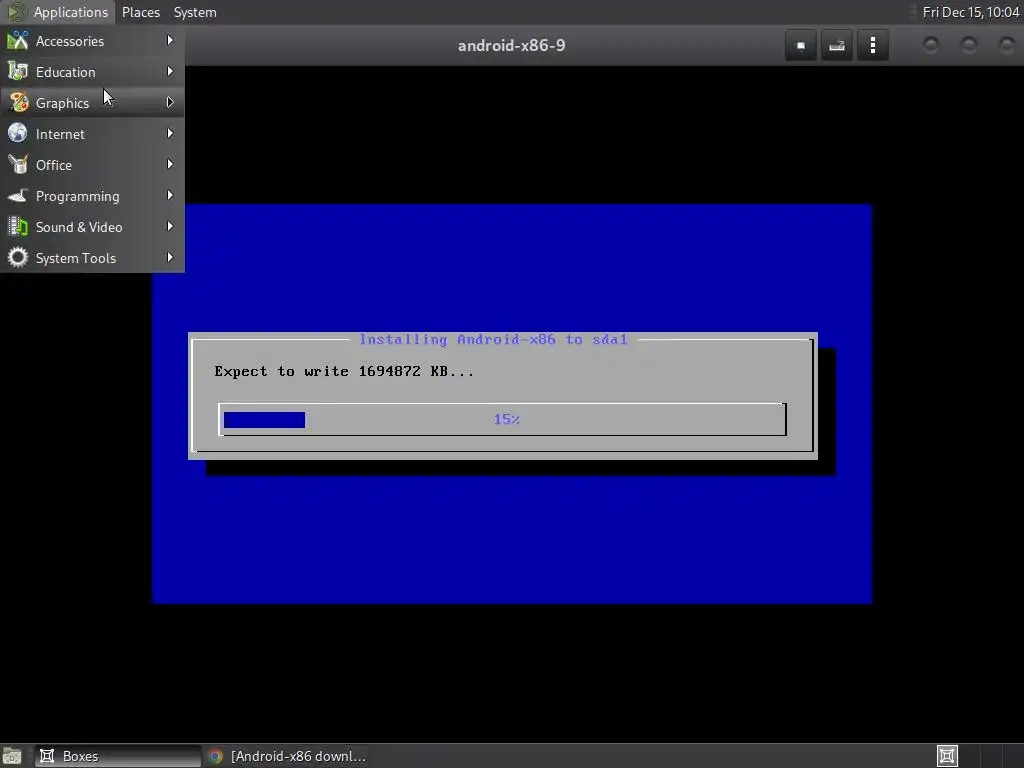The width and height of the screenshot is (1024, 768).
Task: Open the System Tools submenu
Action: pyautogui.click(x=92, y=258)
